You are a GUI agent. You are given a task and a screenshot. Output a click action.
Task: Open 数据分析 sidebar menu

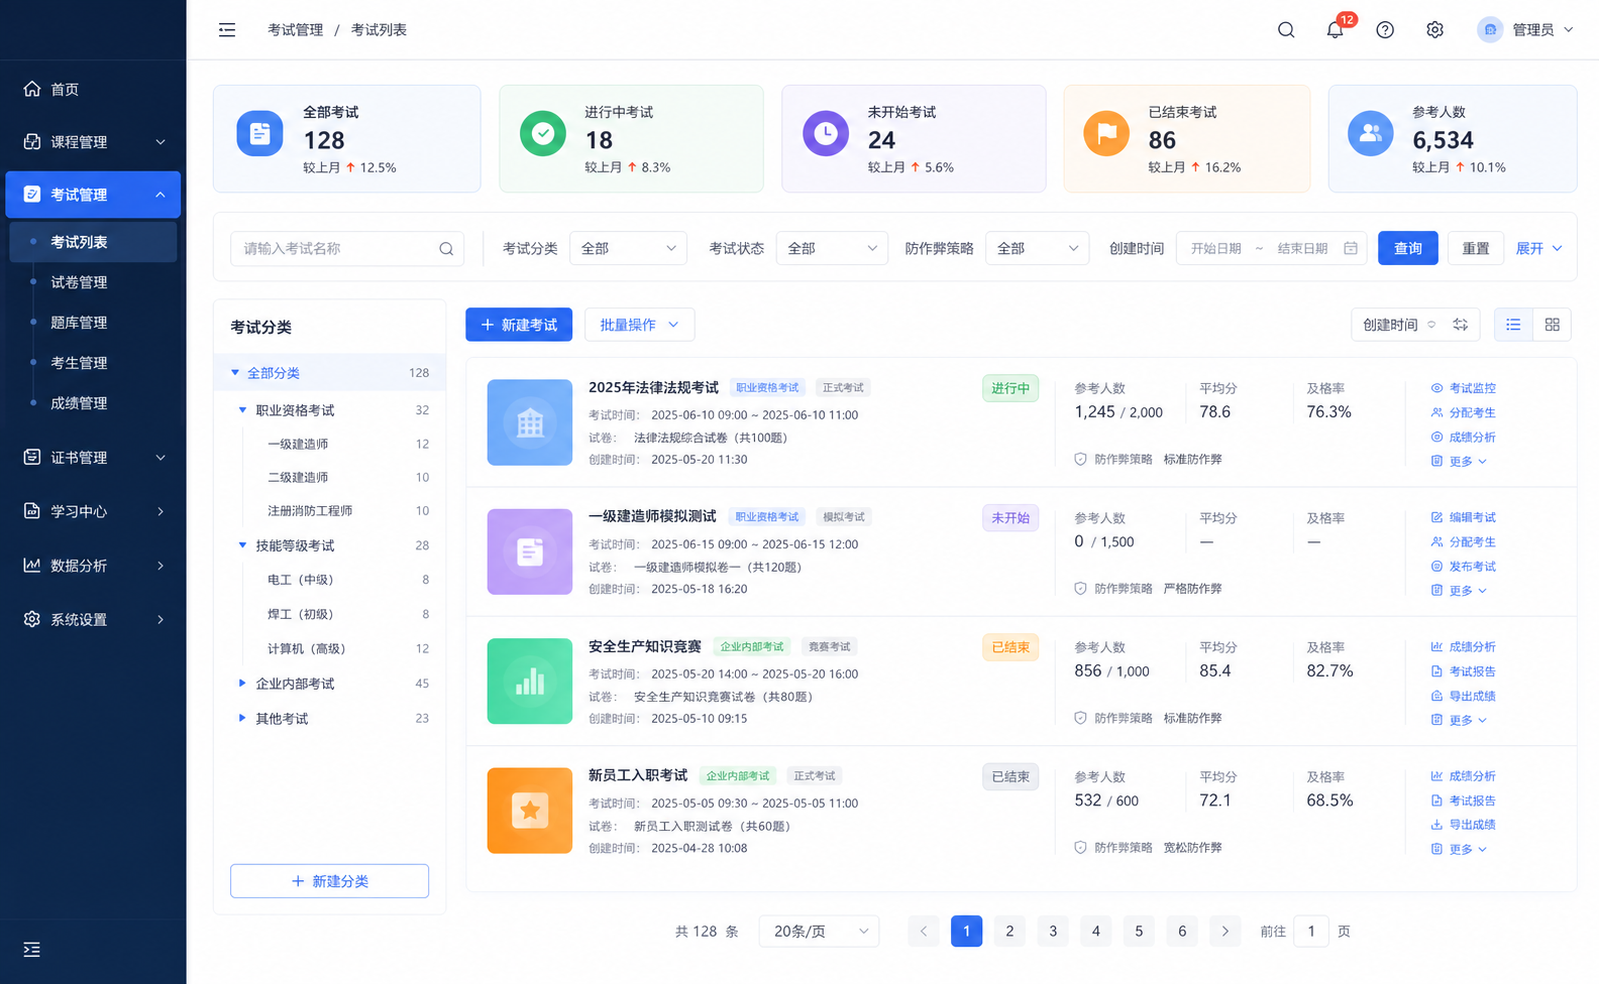93,565
